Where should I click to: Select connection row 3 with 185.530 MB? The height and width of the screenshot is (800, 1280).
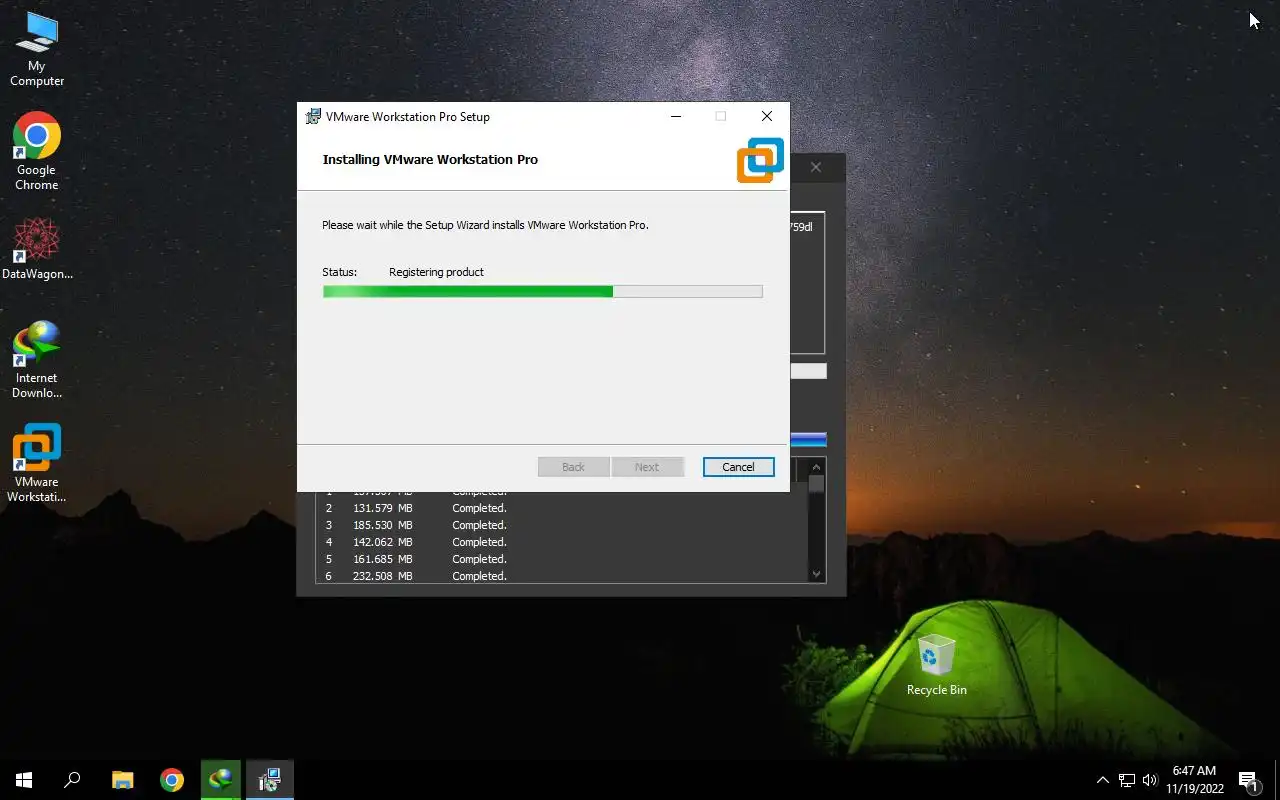(x=561, y=525)
